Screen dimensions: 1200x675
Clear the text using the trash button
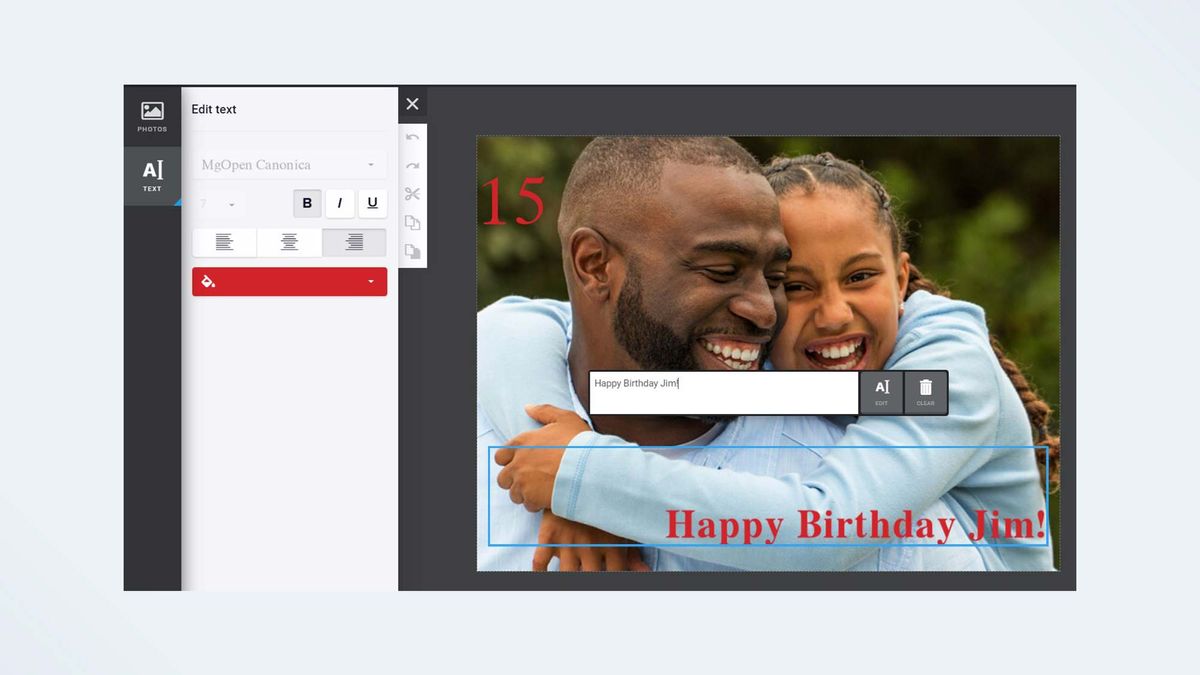pyautogui.click(x=925, y=392)
